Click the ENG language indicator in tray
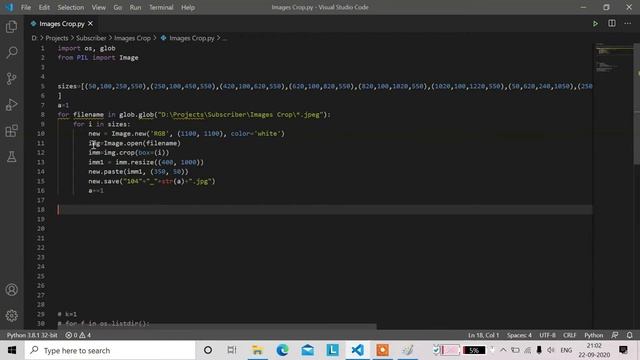The image size is (640, 360). (x=566, y=350)
